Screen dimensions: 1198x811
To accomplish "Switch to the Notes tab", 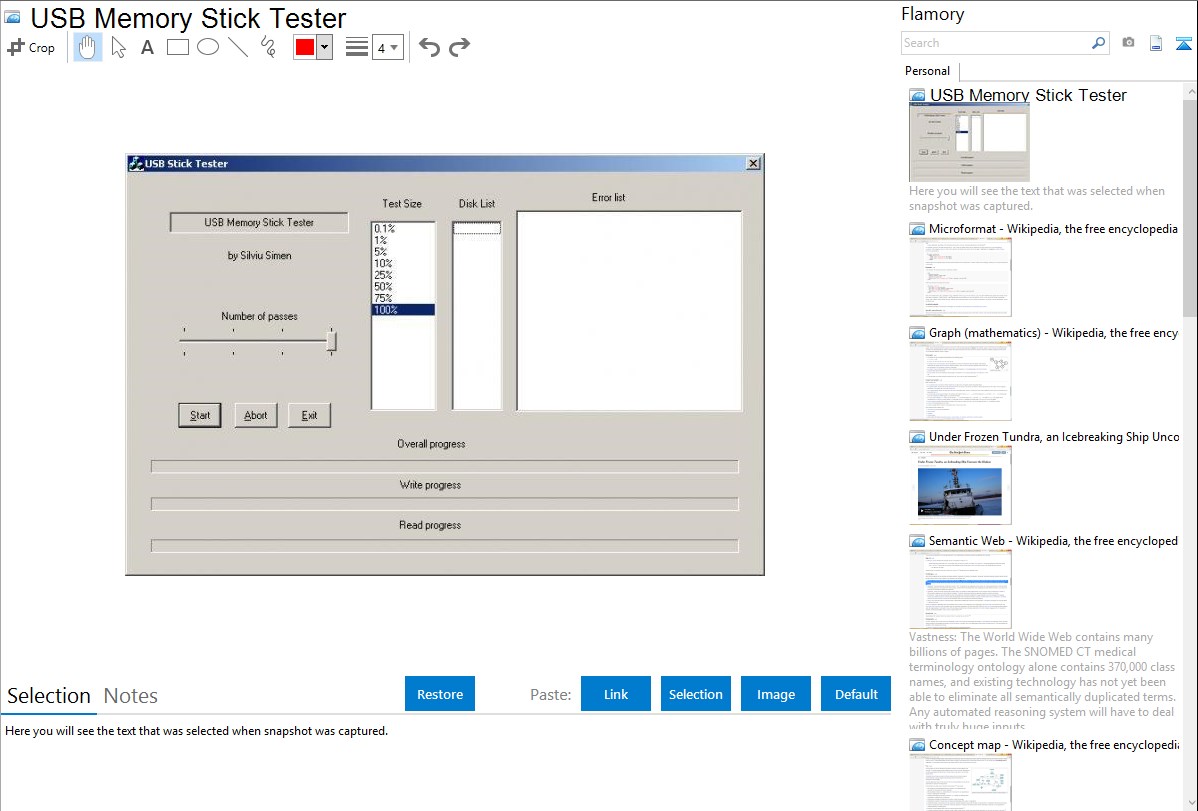I will 131,696.
